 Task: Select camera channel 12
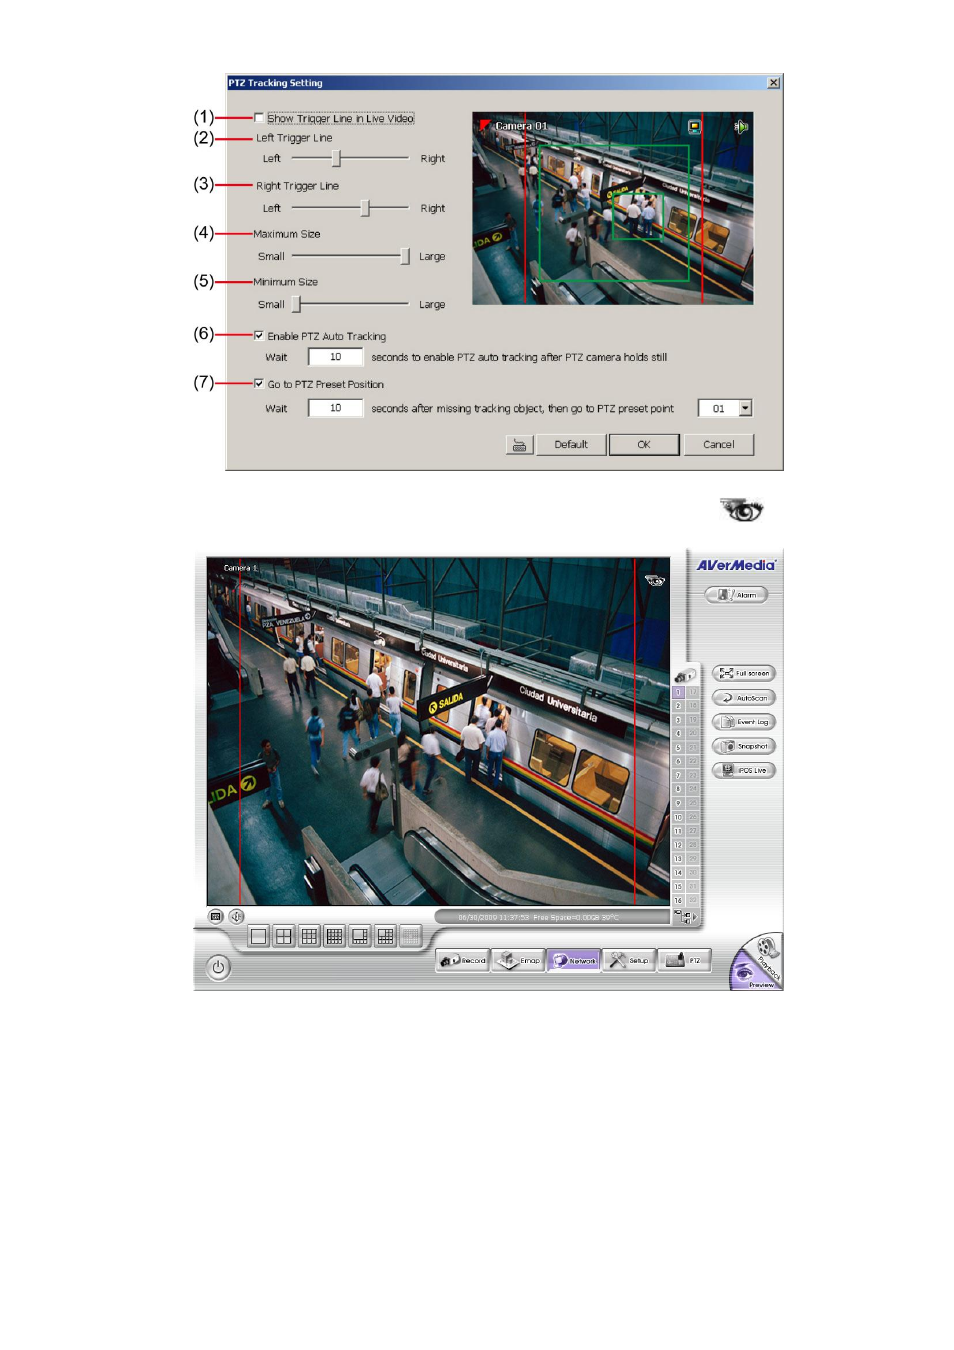[x=678, y=845]
